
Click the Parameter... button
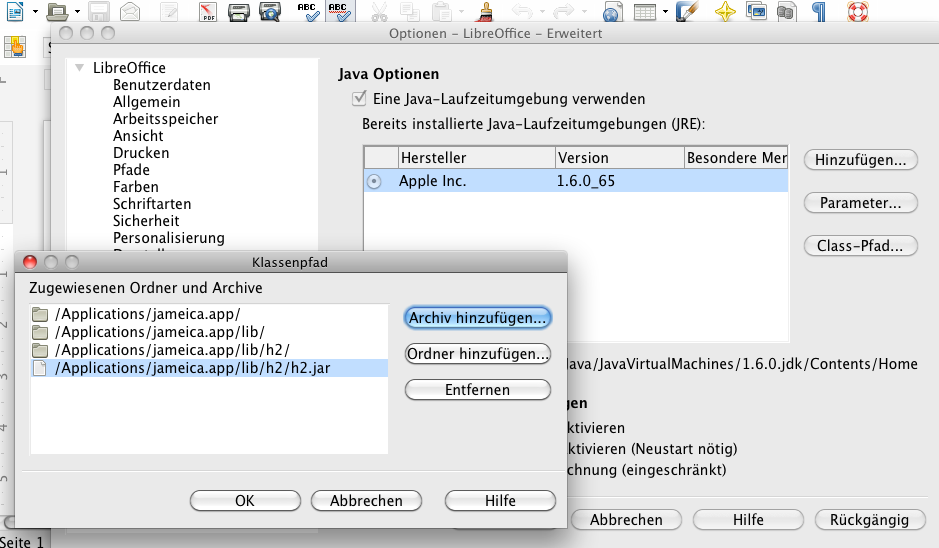tap(861, 203)
